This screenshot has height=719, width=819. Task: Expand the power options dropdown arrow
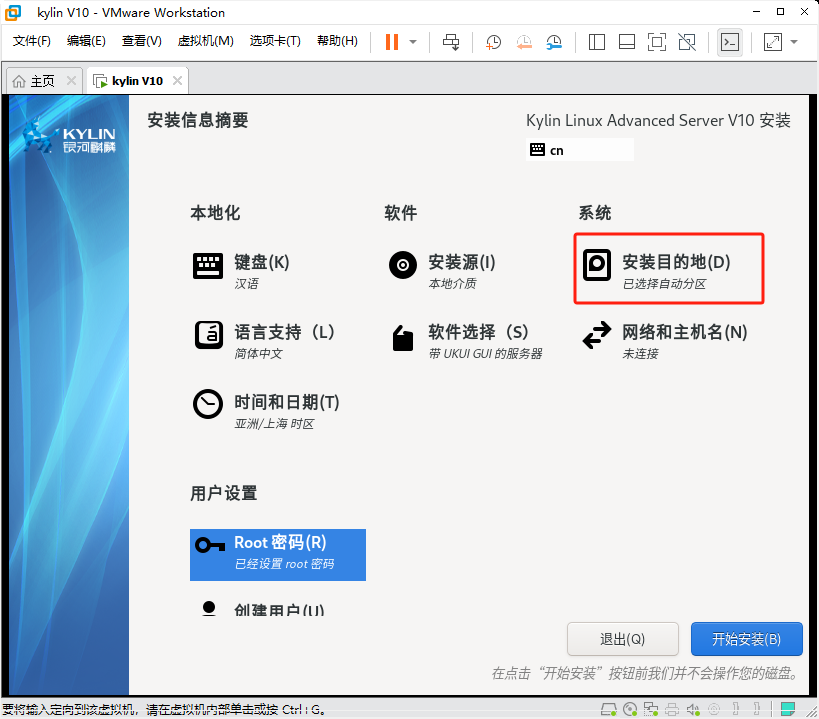click(x=413, y=42)
